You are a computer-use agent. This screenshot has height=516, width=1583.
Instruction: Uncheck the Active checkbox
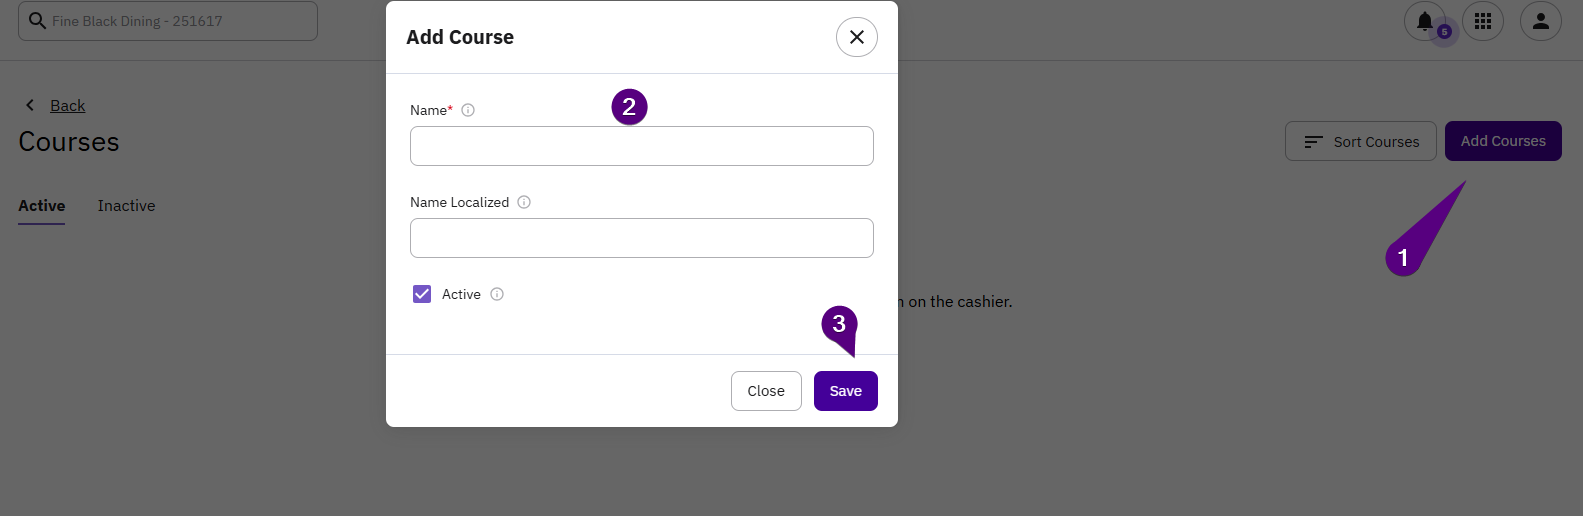(x=422, y=294)
